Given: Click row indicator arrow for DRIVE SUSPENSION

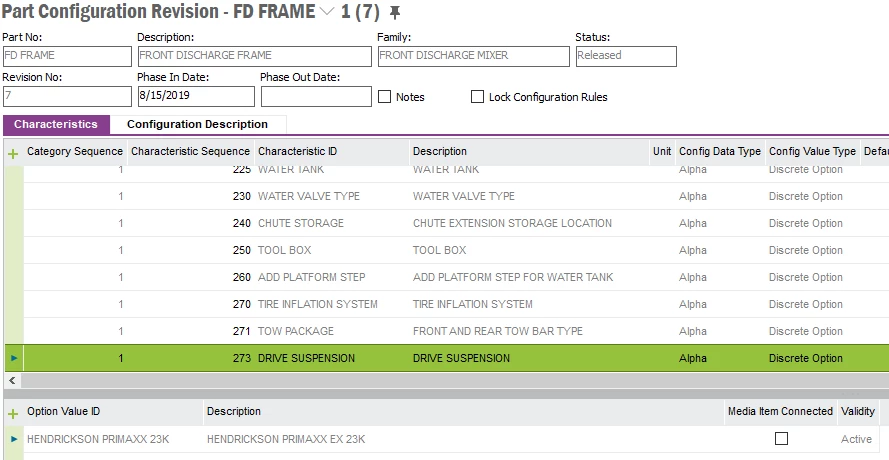Looking at the screenshot, I should (13, 358).
